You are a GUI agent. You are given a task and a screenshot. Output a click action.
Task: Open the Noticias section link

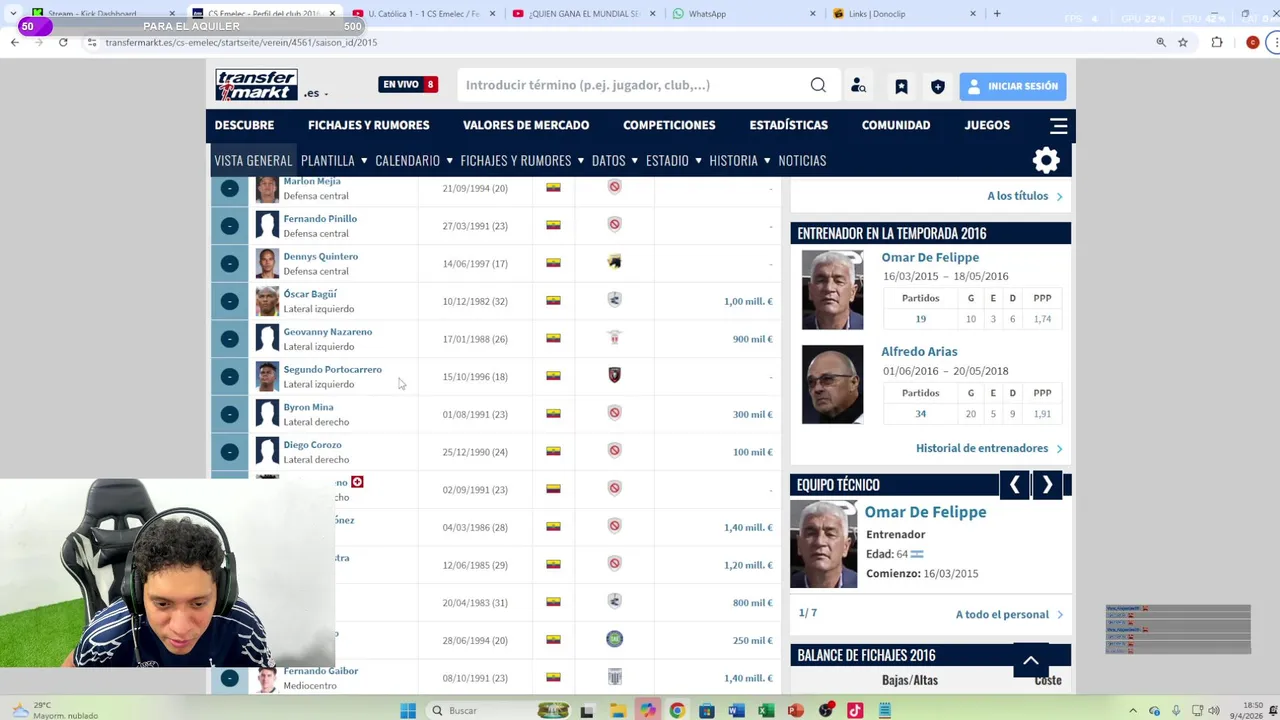(802, 160)
